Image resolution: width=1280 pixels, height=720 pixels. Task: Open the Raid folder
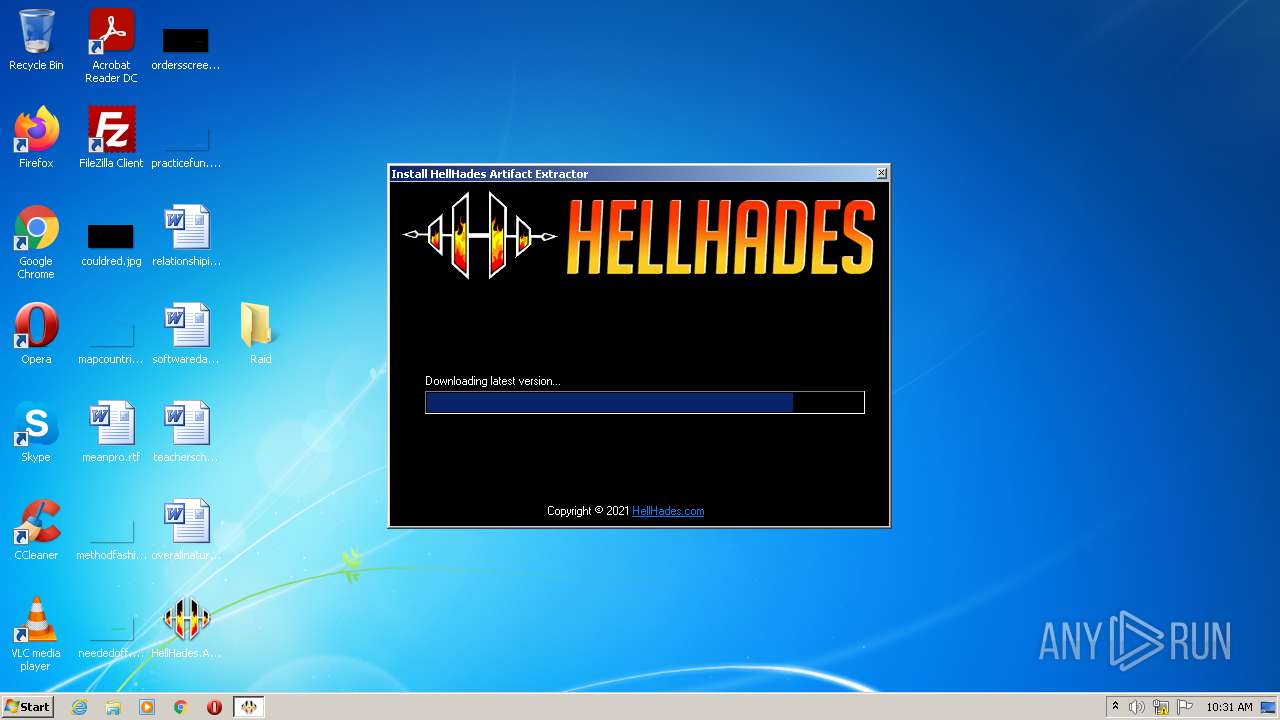tap(260, 334)
